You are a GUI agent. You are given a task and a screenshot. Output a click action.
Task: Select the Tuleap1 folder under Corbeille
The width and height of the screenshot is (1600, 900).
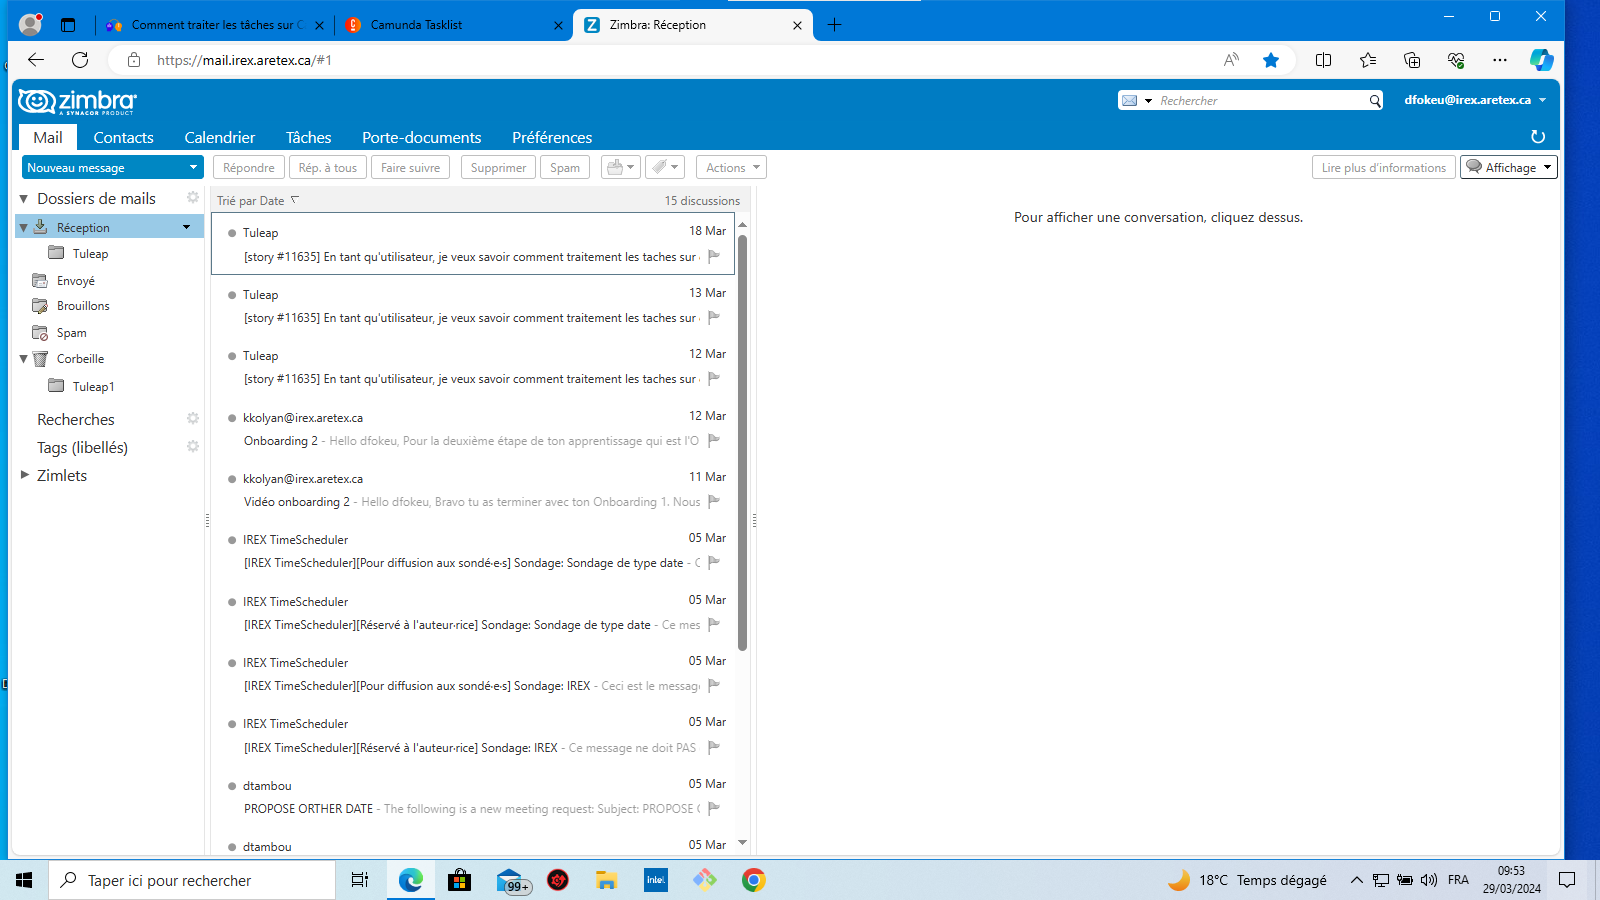(93, 387)
